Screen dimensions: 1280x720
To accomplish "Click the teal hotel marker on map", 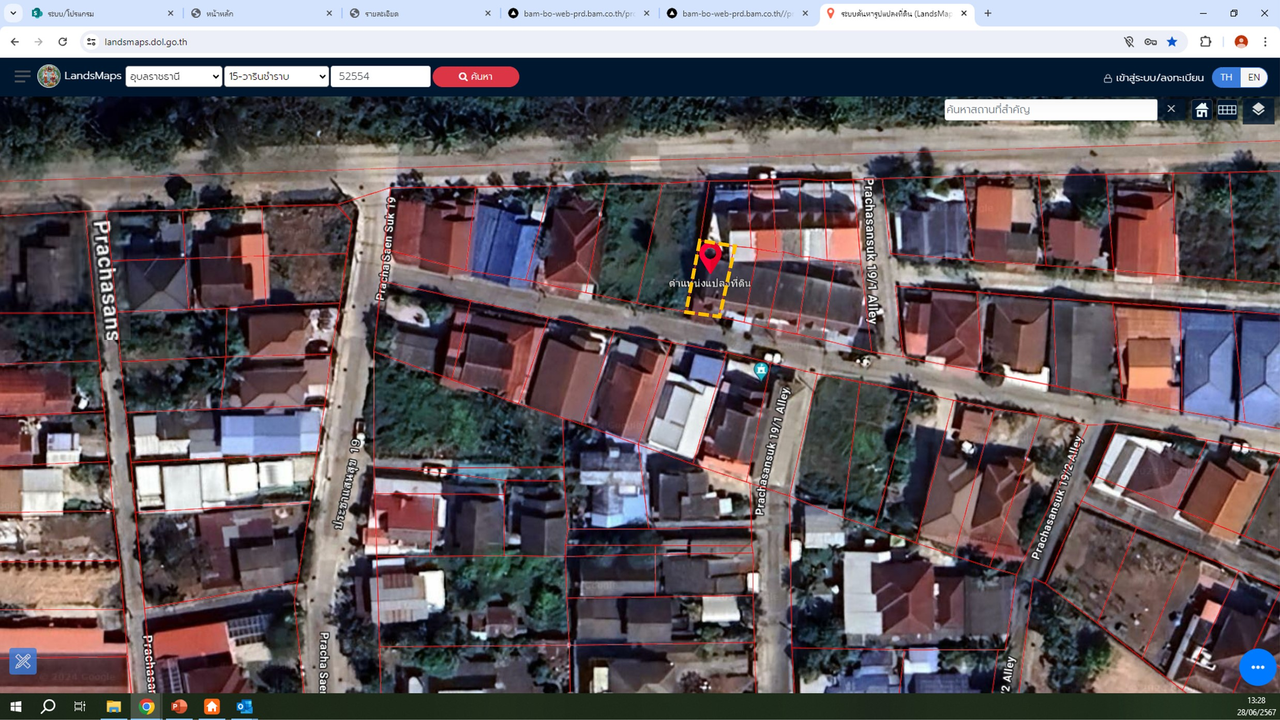I will pos(761,371).
